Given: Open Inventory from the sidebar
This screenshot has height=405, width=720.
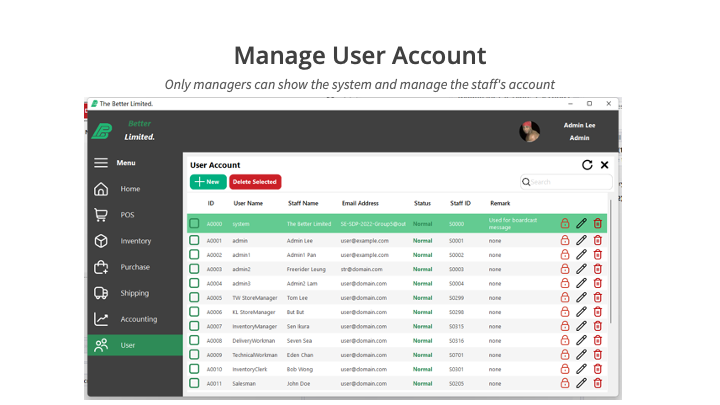Looking at the screenshot, I should (135, 241).
